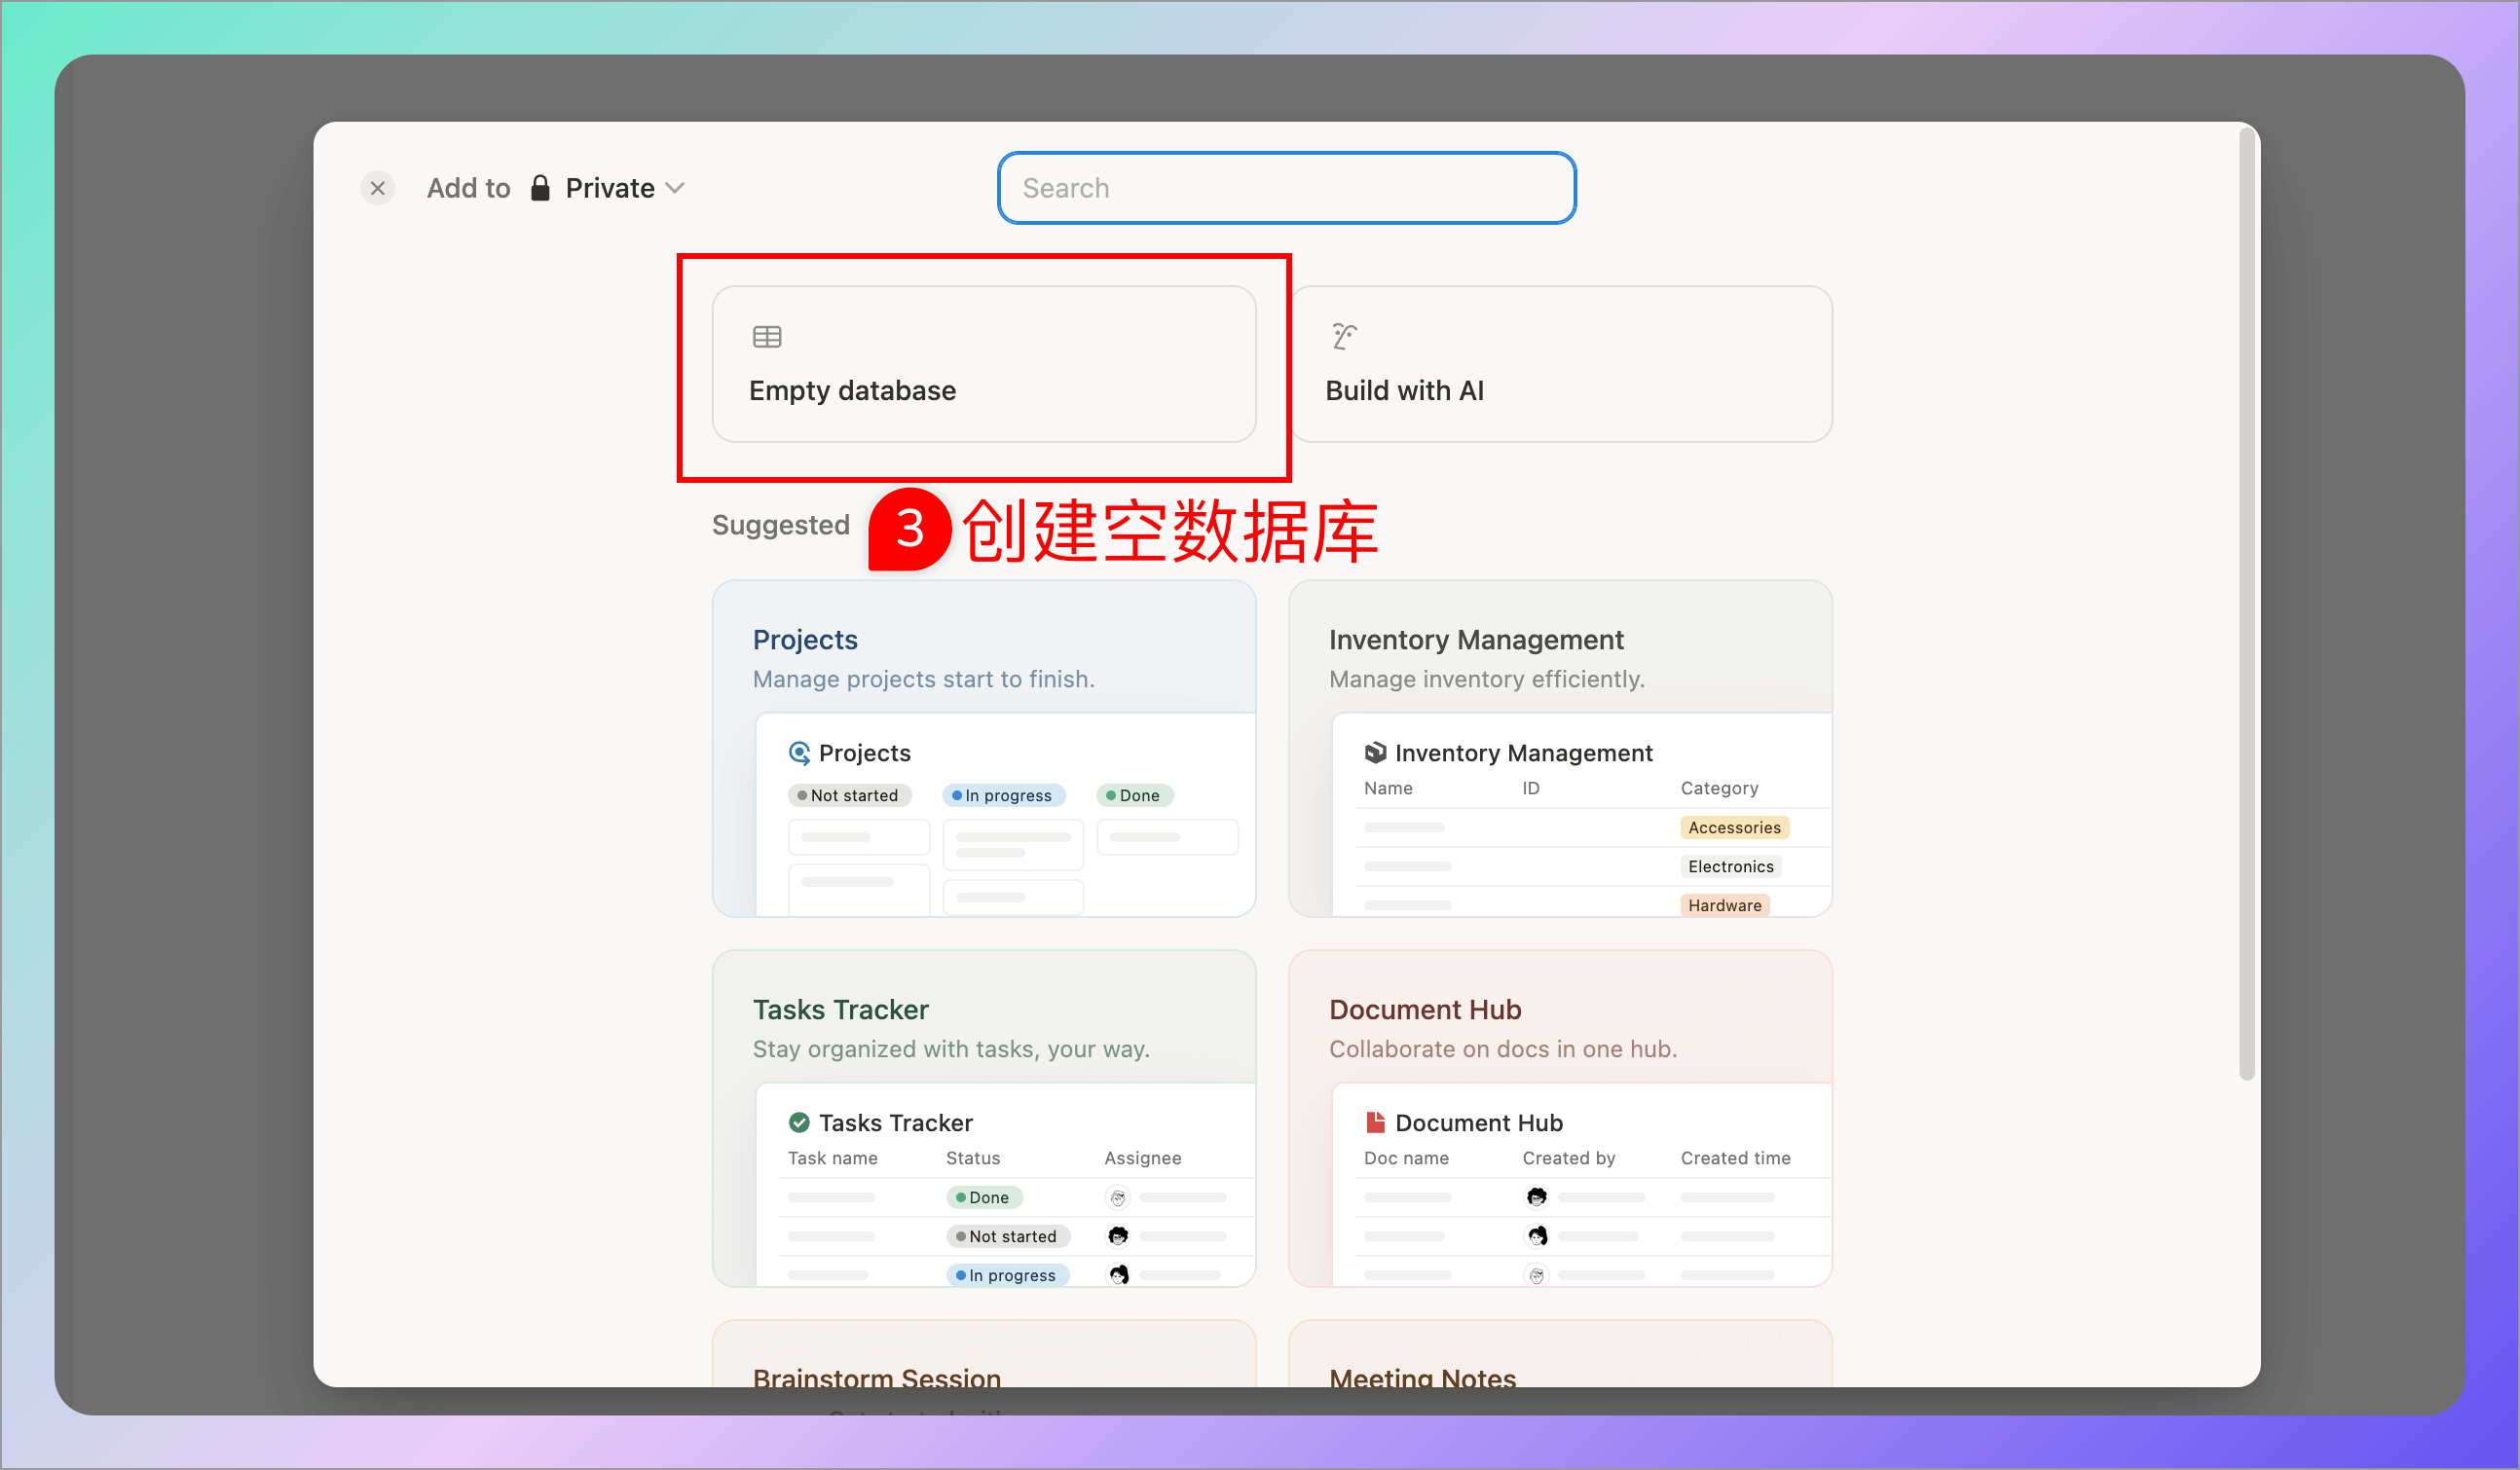
Task: Click inside the Search field
Action: pyautogui.click(x=1286, y=188)
